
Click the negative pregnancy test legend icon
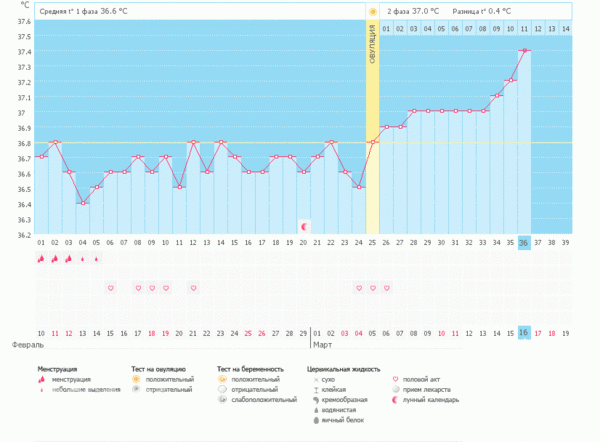tap(222, 390)
